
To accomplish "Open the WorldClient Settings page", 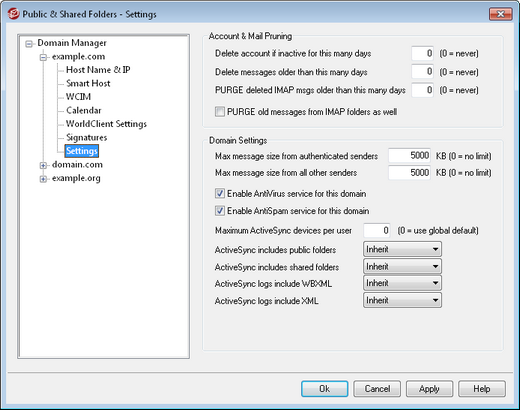I will [106, 124].
